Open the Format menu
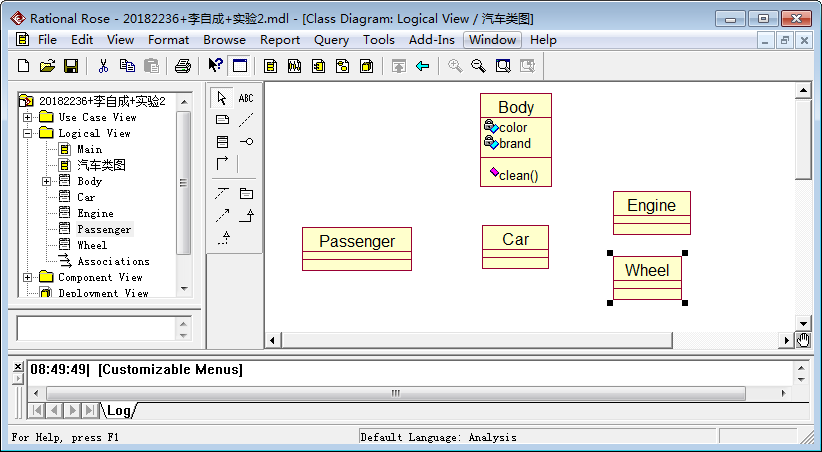The image size is (822, 452). [x=168, y=40]
